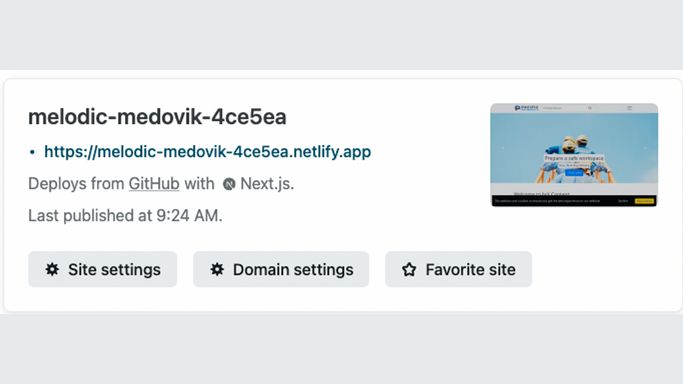Click the Next.js logo icon

point(229,184)
